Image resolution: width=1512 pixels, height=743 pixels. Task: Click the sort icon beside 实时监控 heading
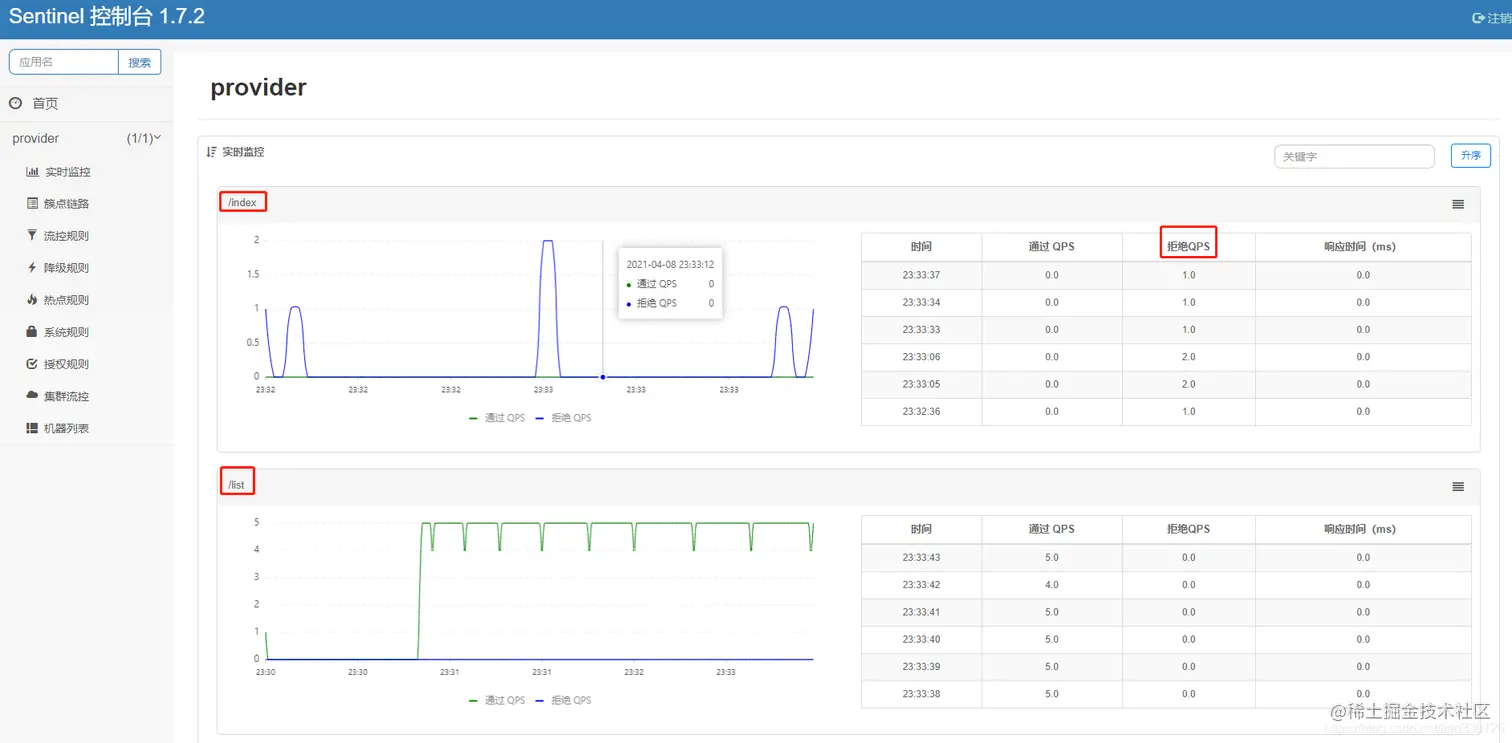pyautogui.click(x=211, y=152)
